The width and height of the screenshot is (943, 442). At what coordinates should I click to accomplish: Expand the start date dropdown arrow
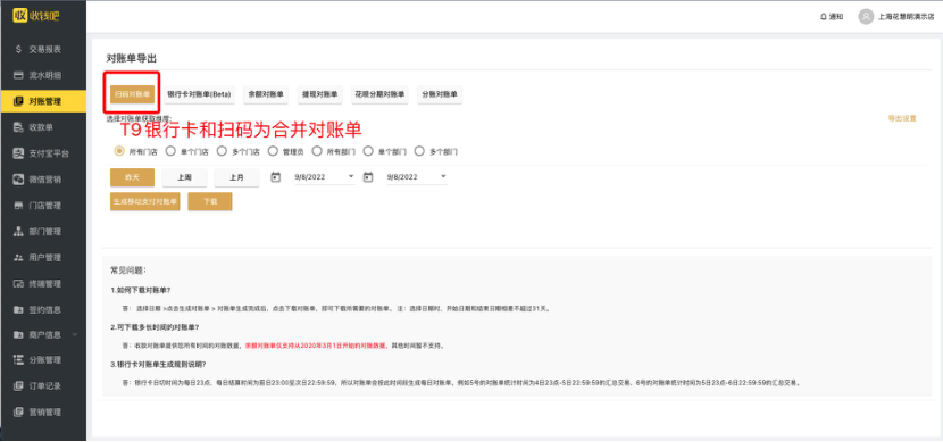pyautogui.click(x=351, y=177)
